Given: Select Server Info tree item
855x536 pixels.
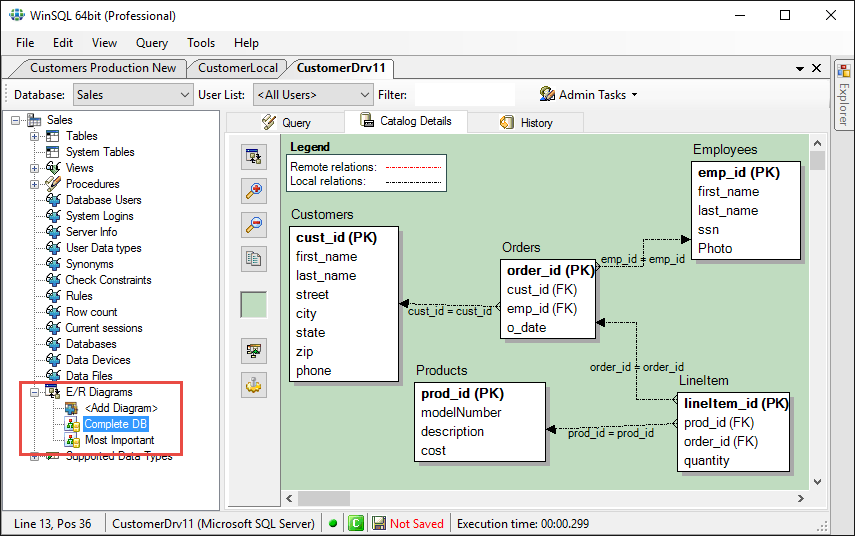Looking at the screenshot, I should (x=92, y=232).
